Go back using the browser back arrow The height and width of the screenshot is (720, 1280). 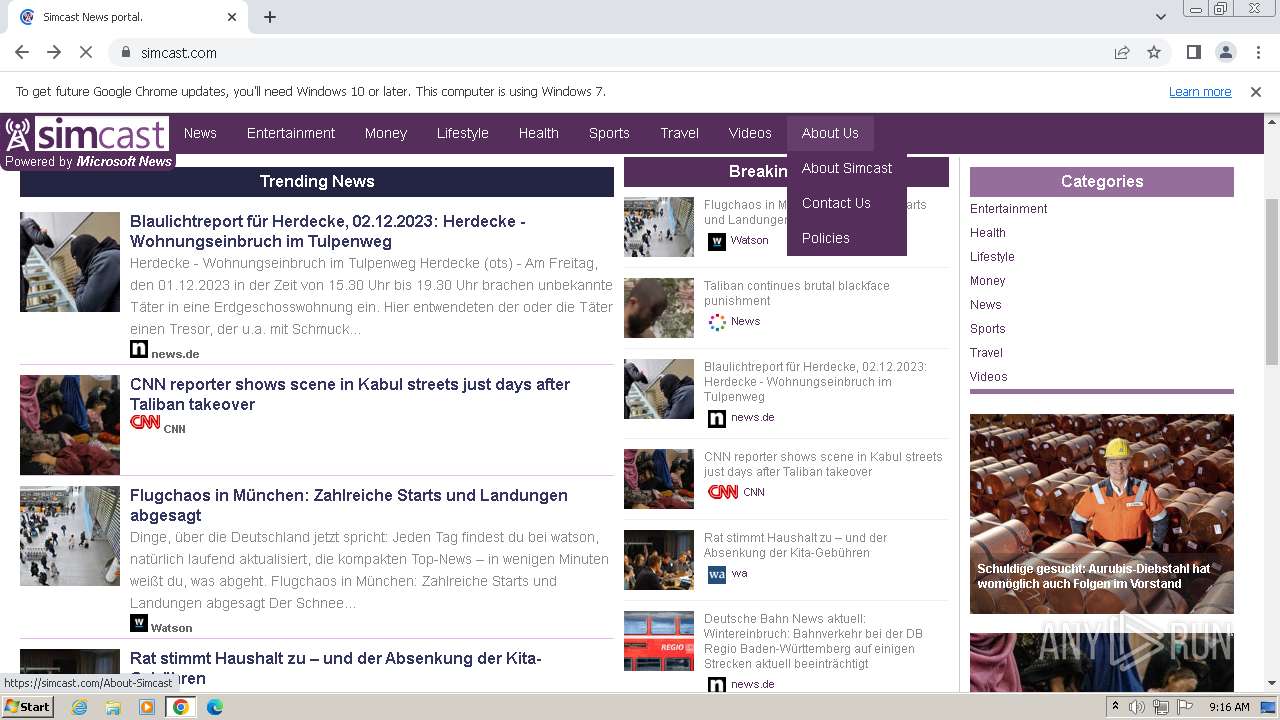click(x=22, y=52)
